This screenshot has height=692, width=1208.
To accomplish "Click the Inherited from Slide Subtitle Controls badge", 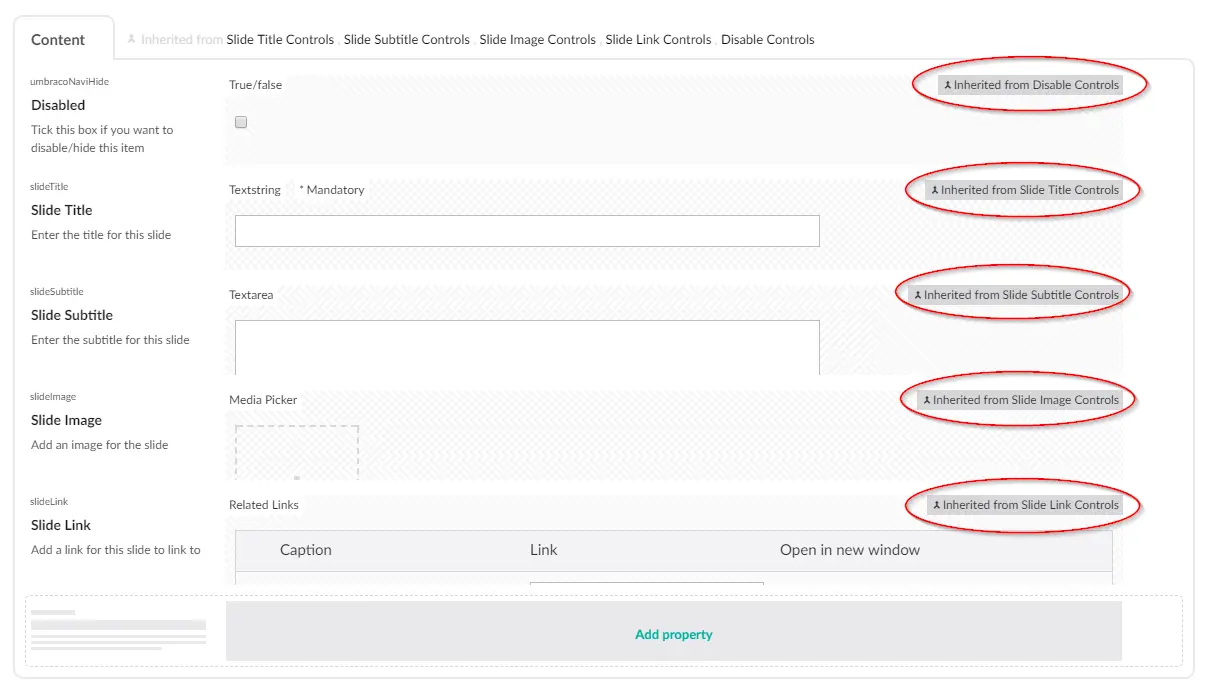I will coord(1015,295).
